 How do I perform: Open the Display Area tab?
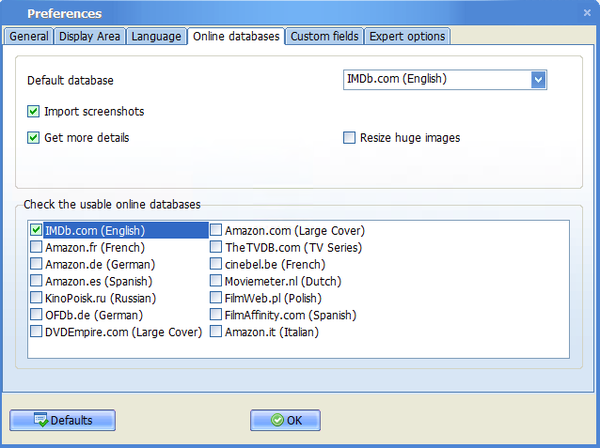click(90, 36)
